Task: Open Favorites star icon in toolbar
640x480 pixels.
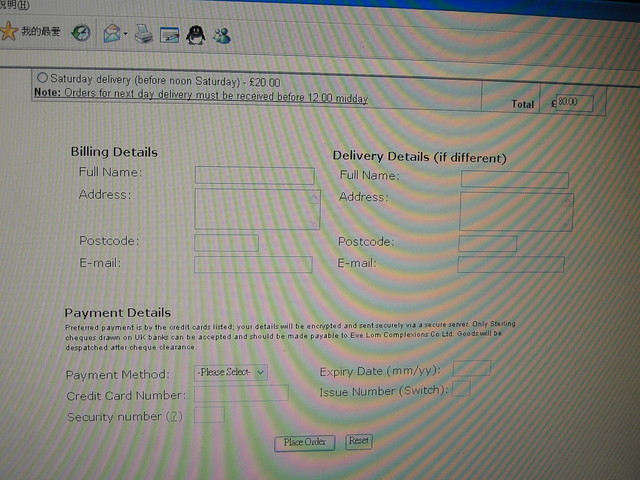Action: (x=8, y=31)
